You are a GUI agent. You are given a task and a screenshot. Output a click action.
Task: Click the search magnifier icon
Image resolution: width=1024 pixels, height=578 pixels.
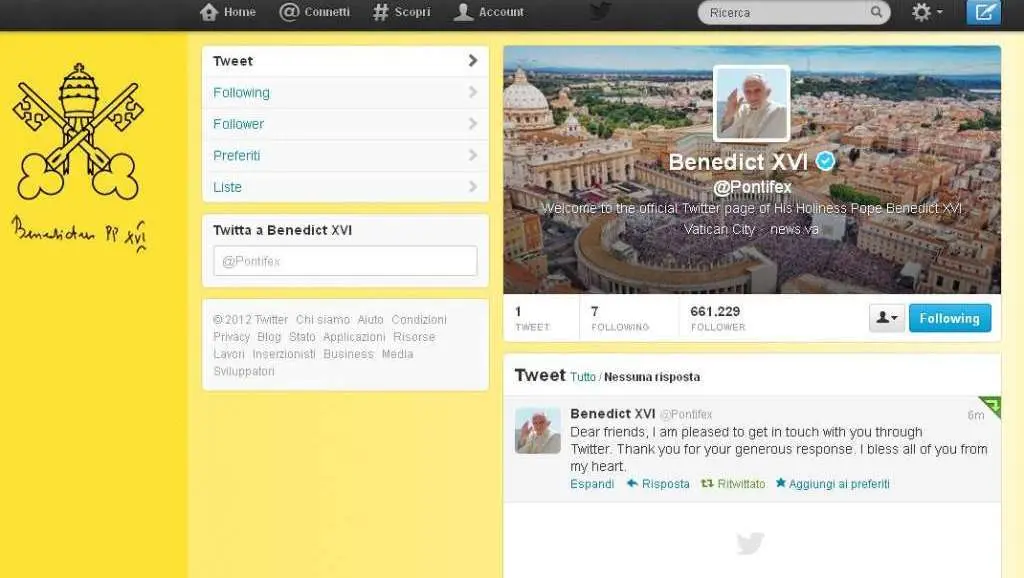(x=876, y=12)
